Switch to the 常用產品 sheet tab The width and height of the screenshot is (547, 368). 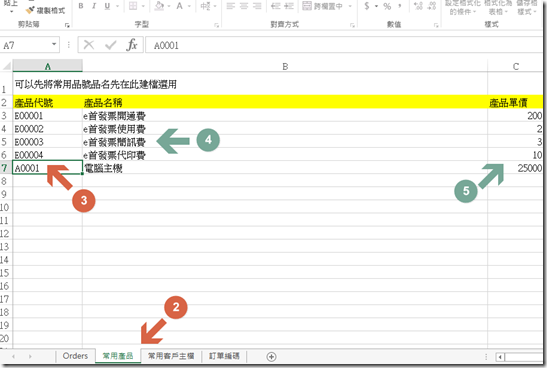click(118, 356)
